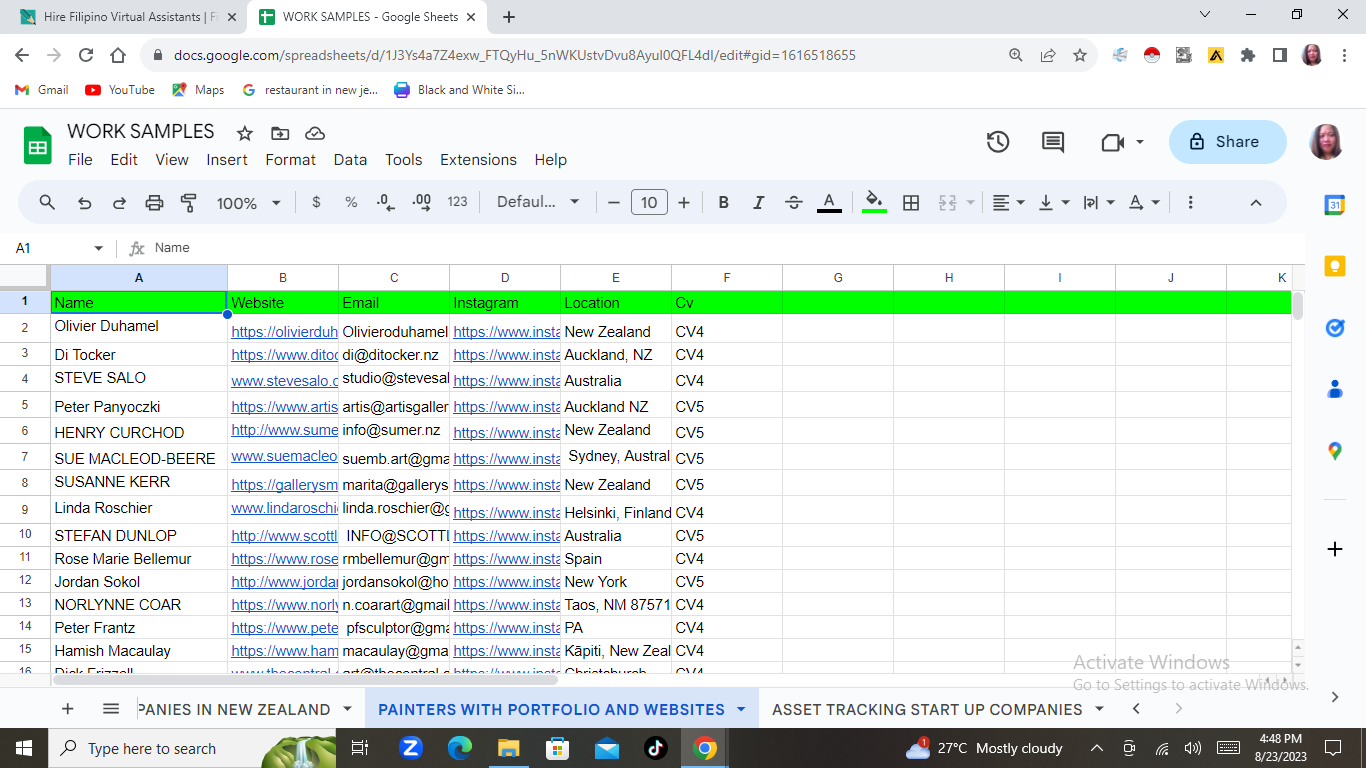This screenshot has width=1366, height=768.
Task: Increase decimal places
Action: 421,202
